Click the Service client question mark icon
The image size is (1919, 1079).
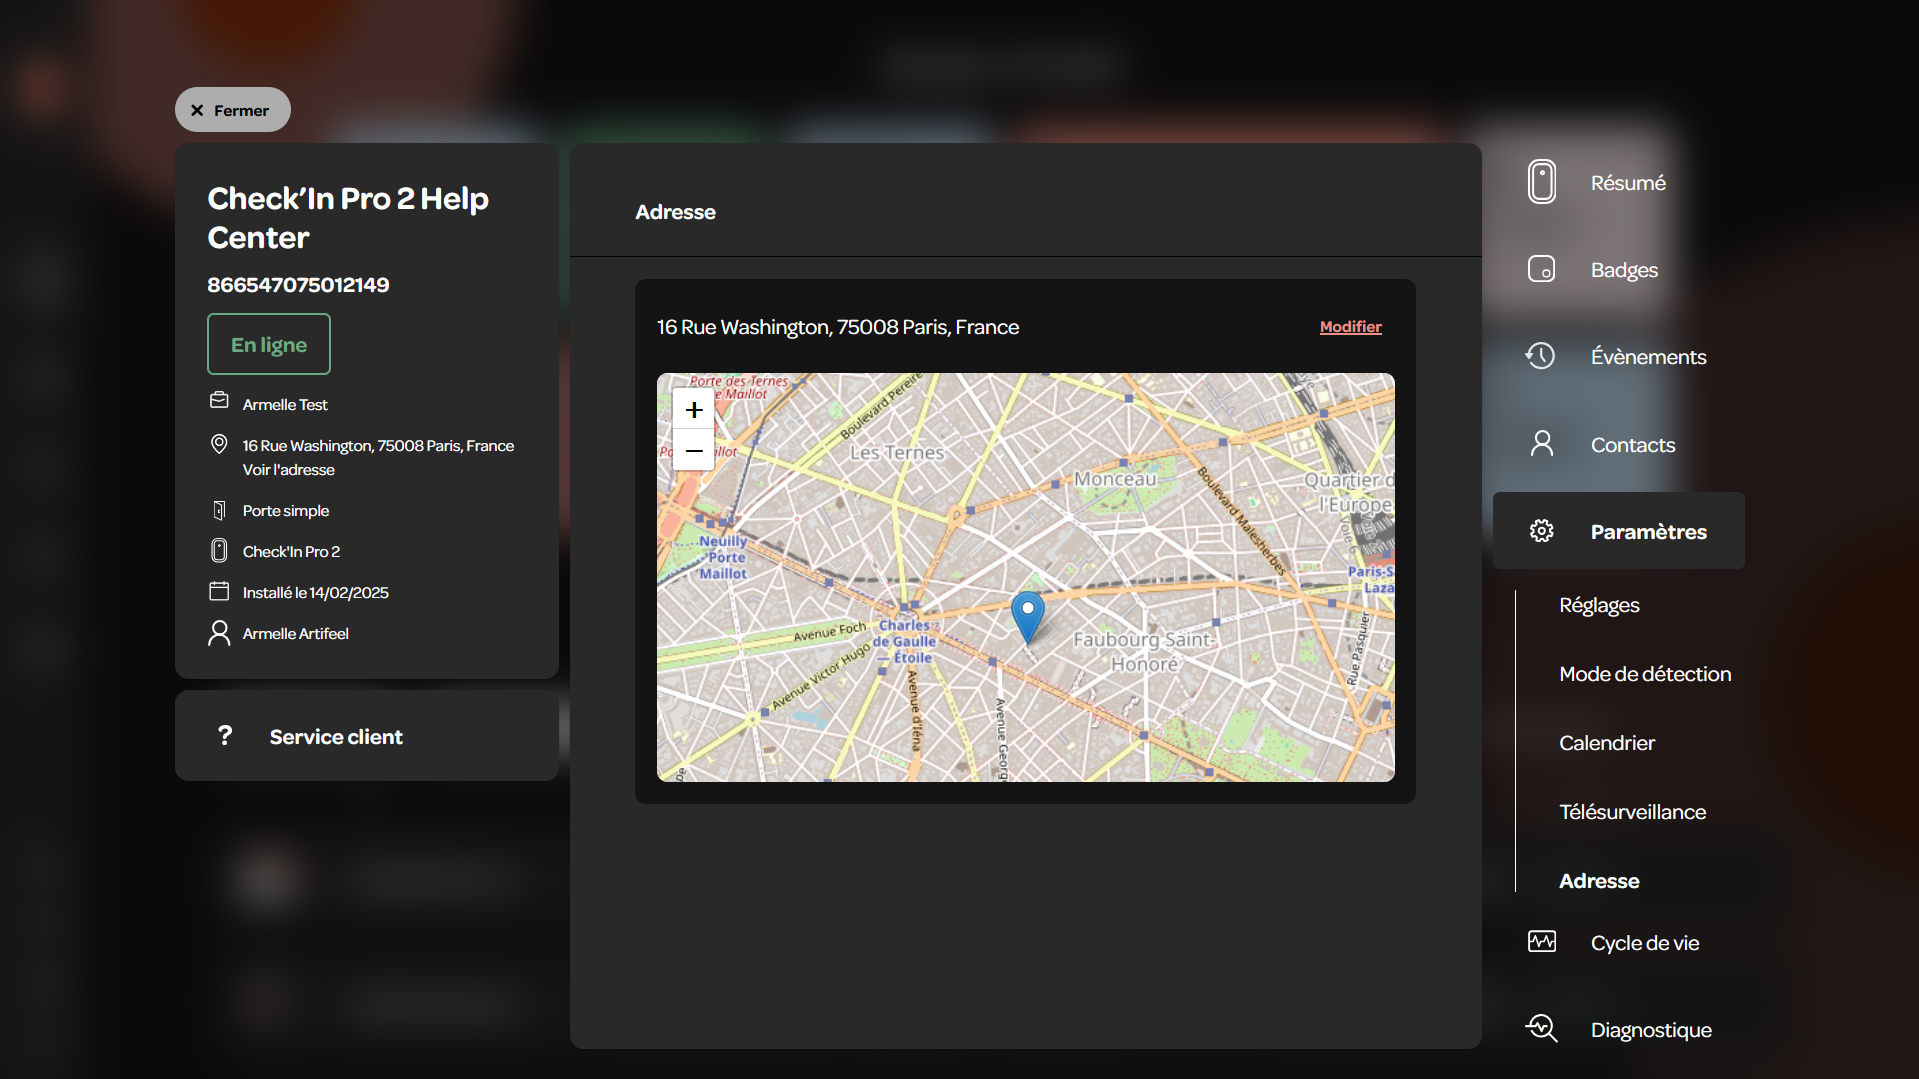(x=225, y=736)
